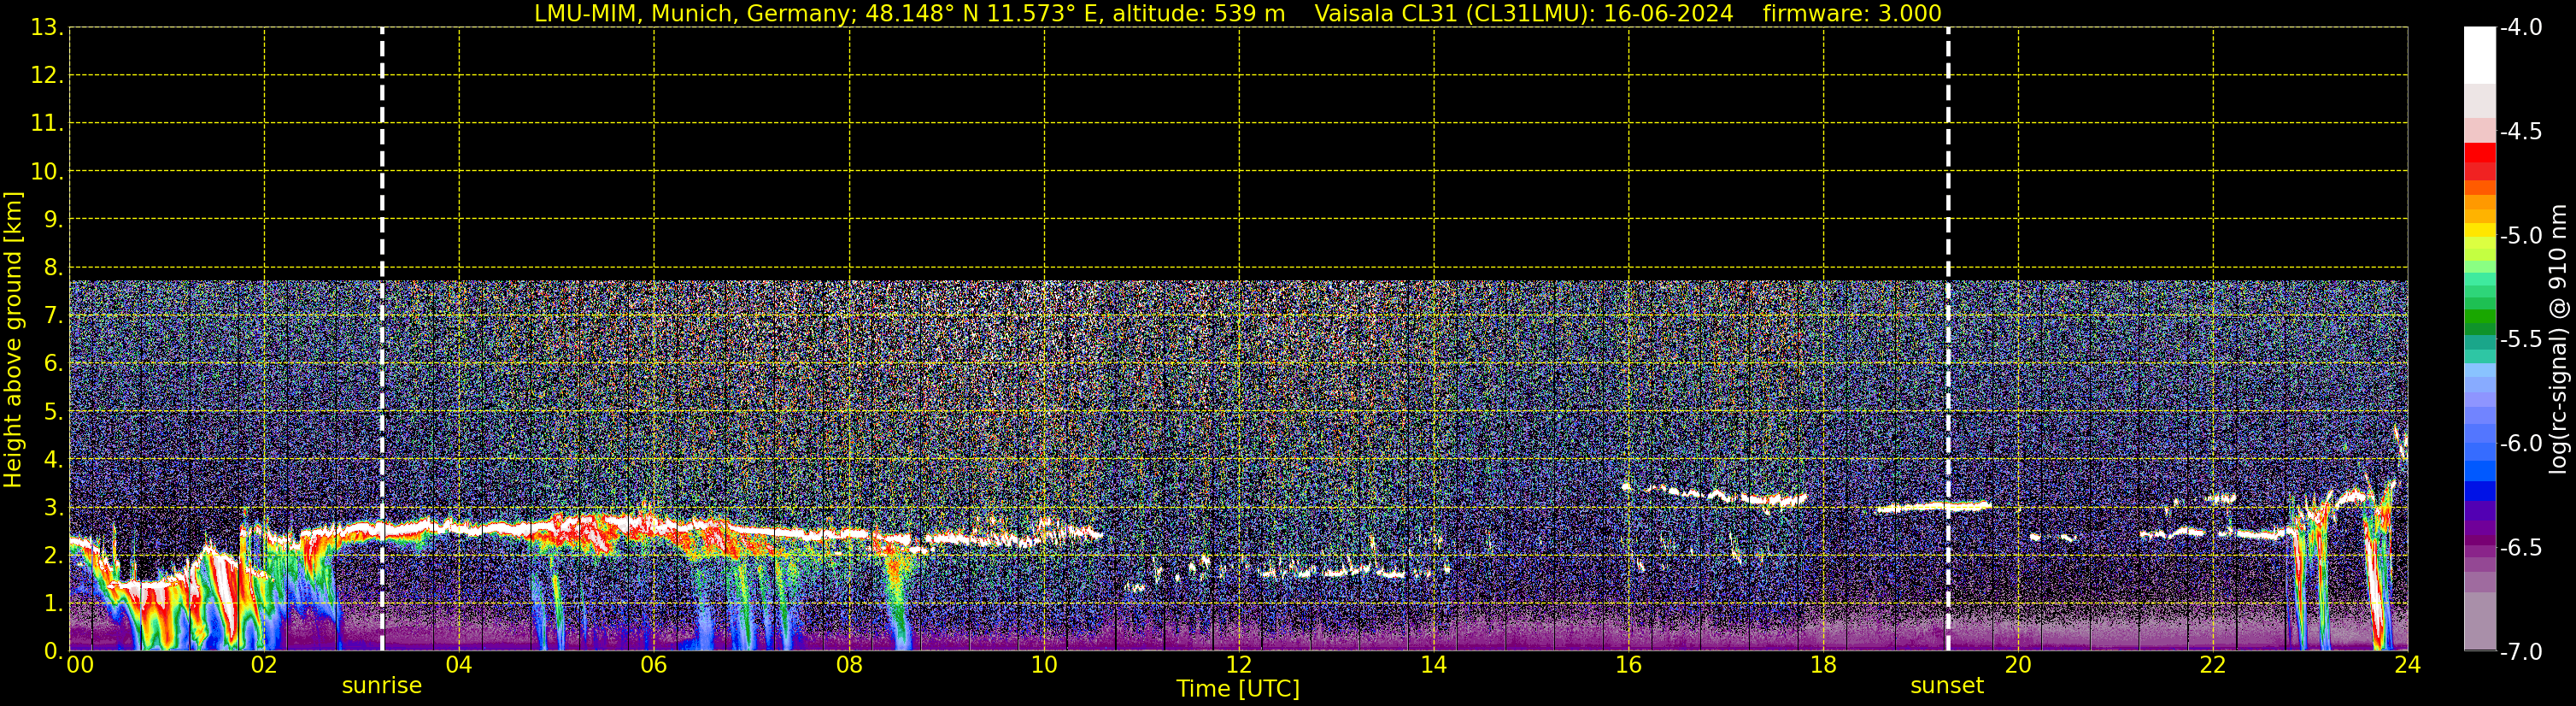
Task: Click the '24' hour tick label on time axis
Action: coord(2407,666)
